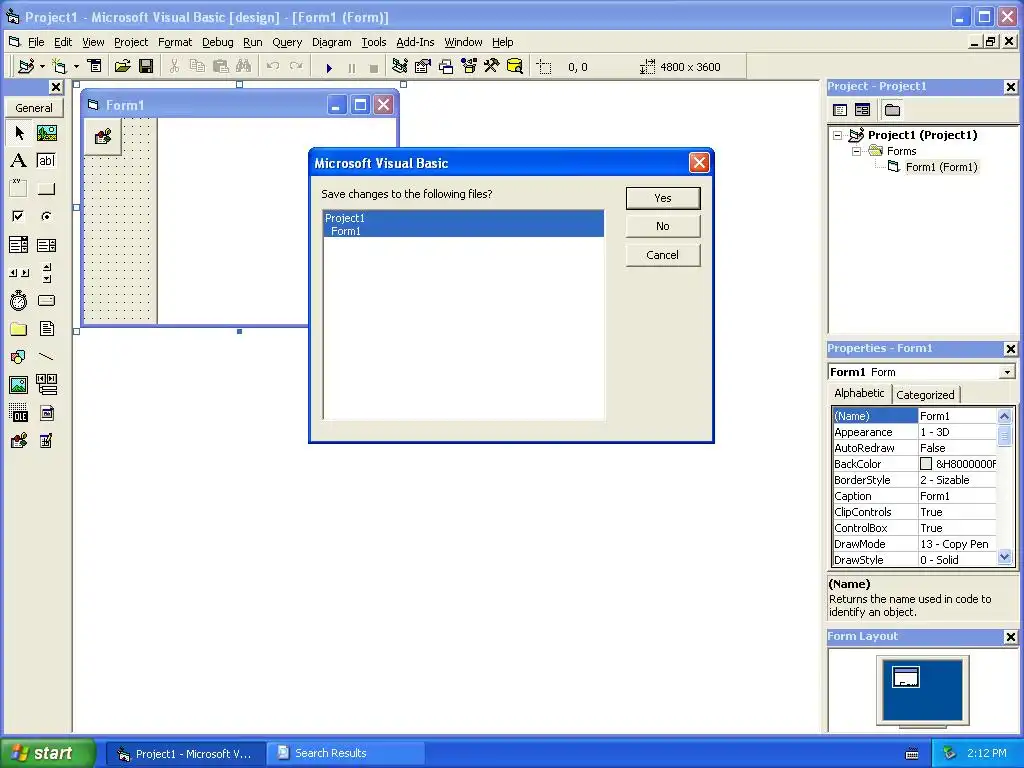Select the TextBox control tool

pos(46,161)
